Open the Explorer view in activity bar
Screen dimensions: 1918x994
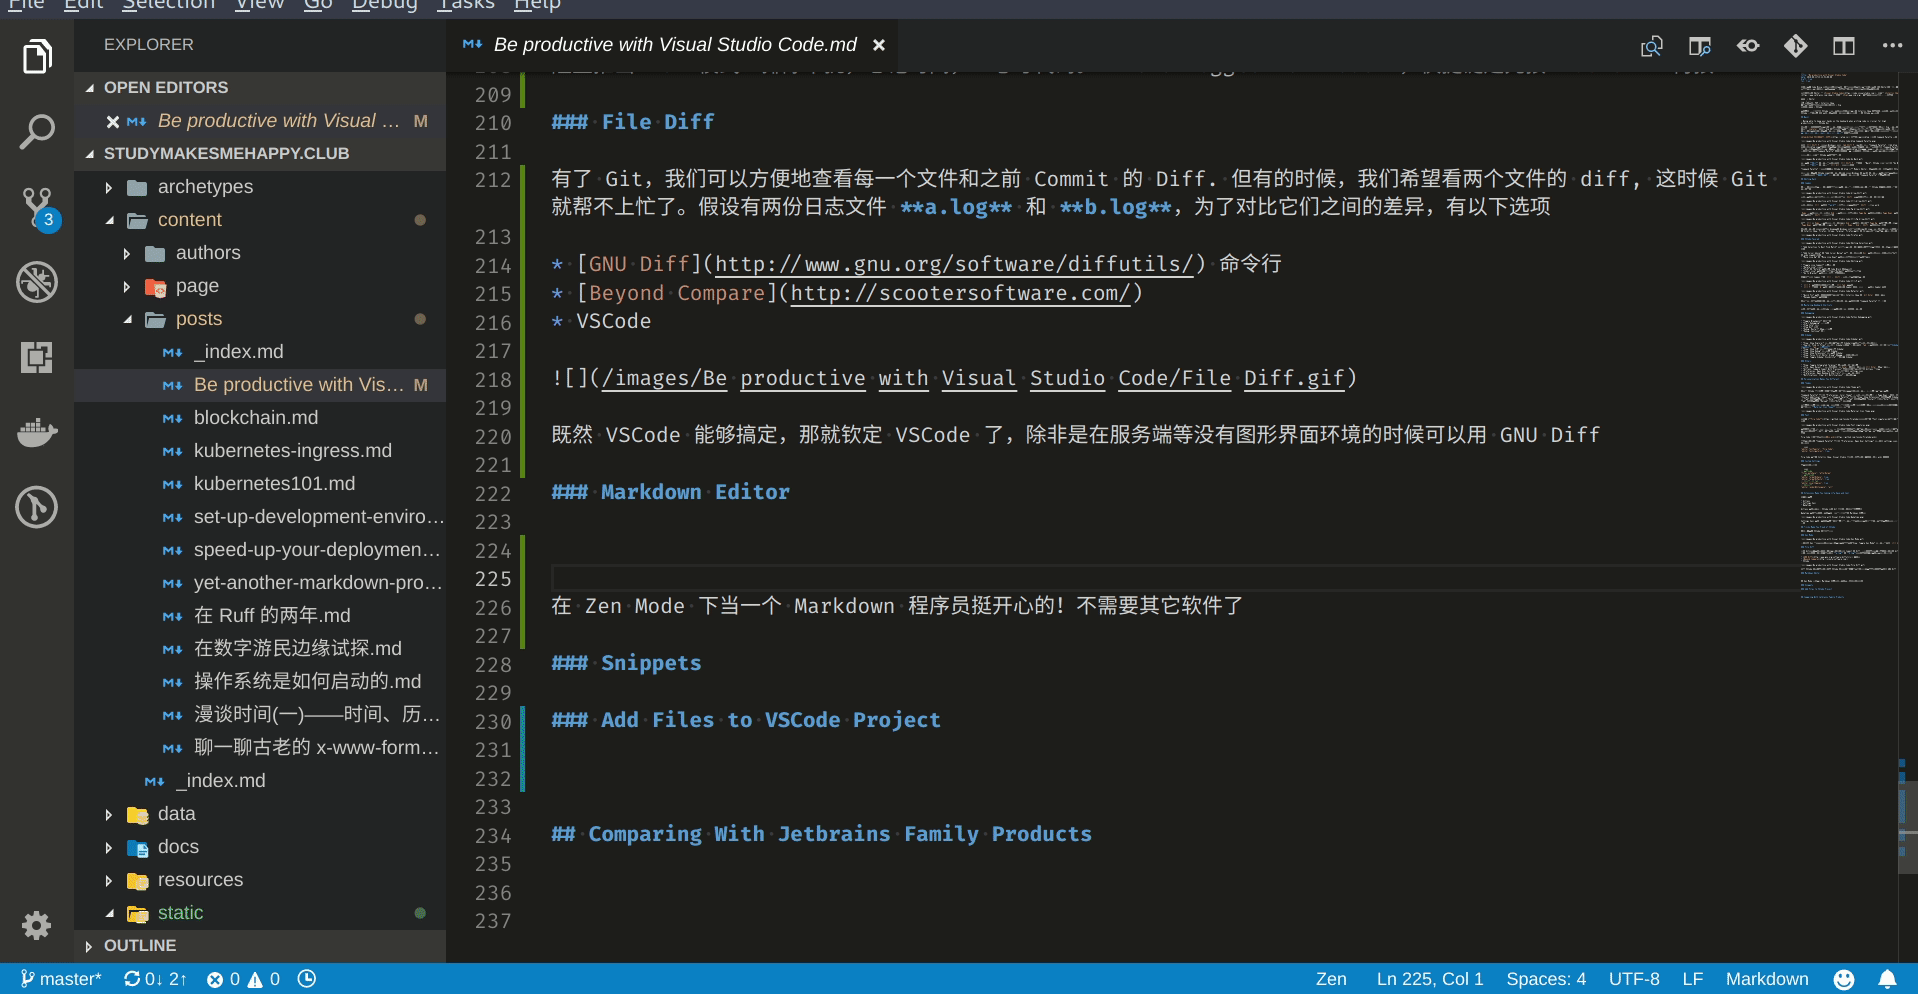click(37, 57)
